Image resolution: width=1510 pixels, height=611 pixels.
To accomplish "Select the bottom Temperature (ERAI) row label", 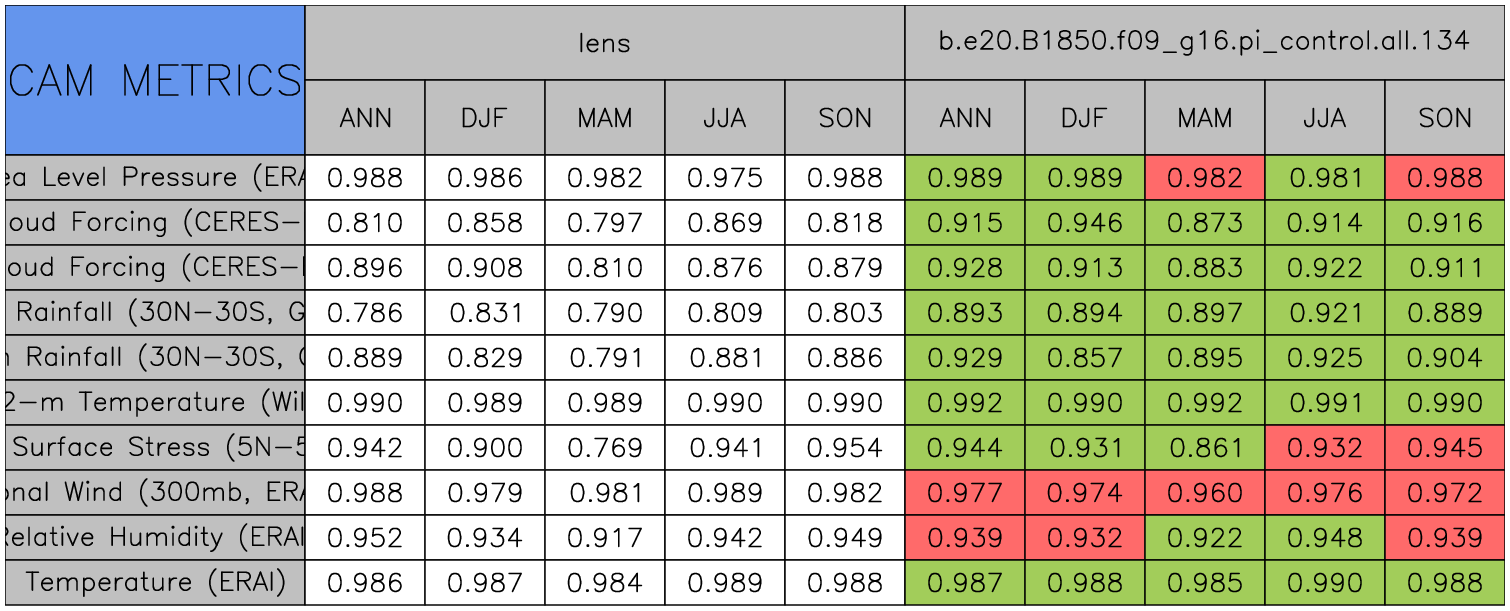I will coord(155,583).
